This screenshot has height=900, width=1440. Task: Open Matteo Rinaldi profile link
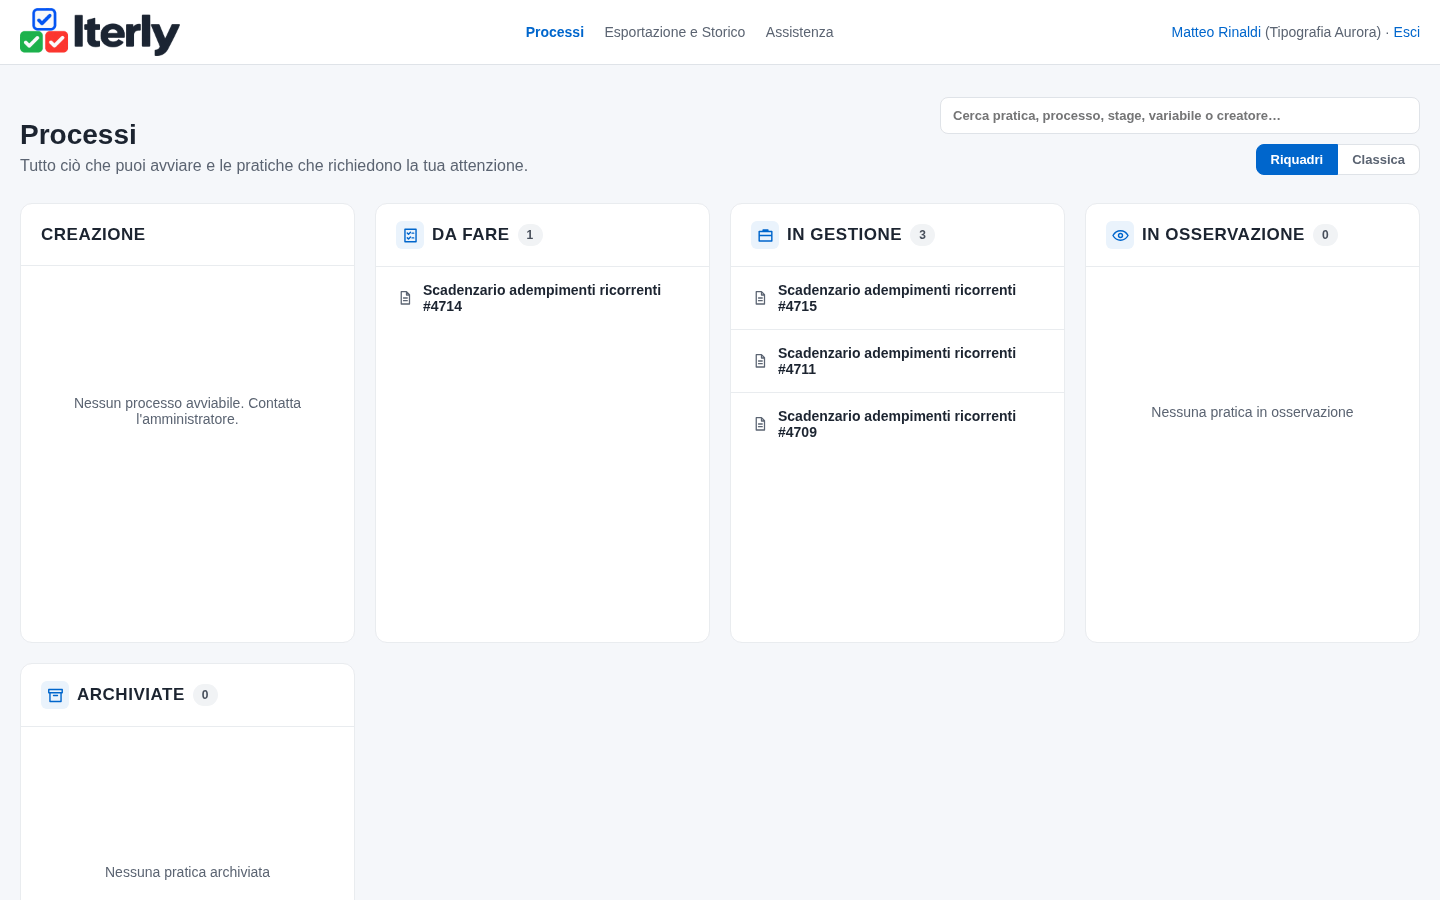click(1216, 32)
